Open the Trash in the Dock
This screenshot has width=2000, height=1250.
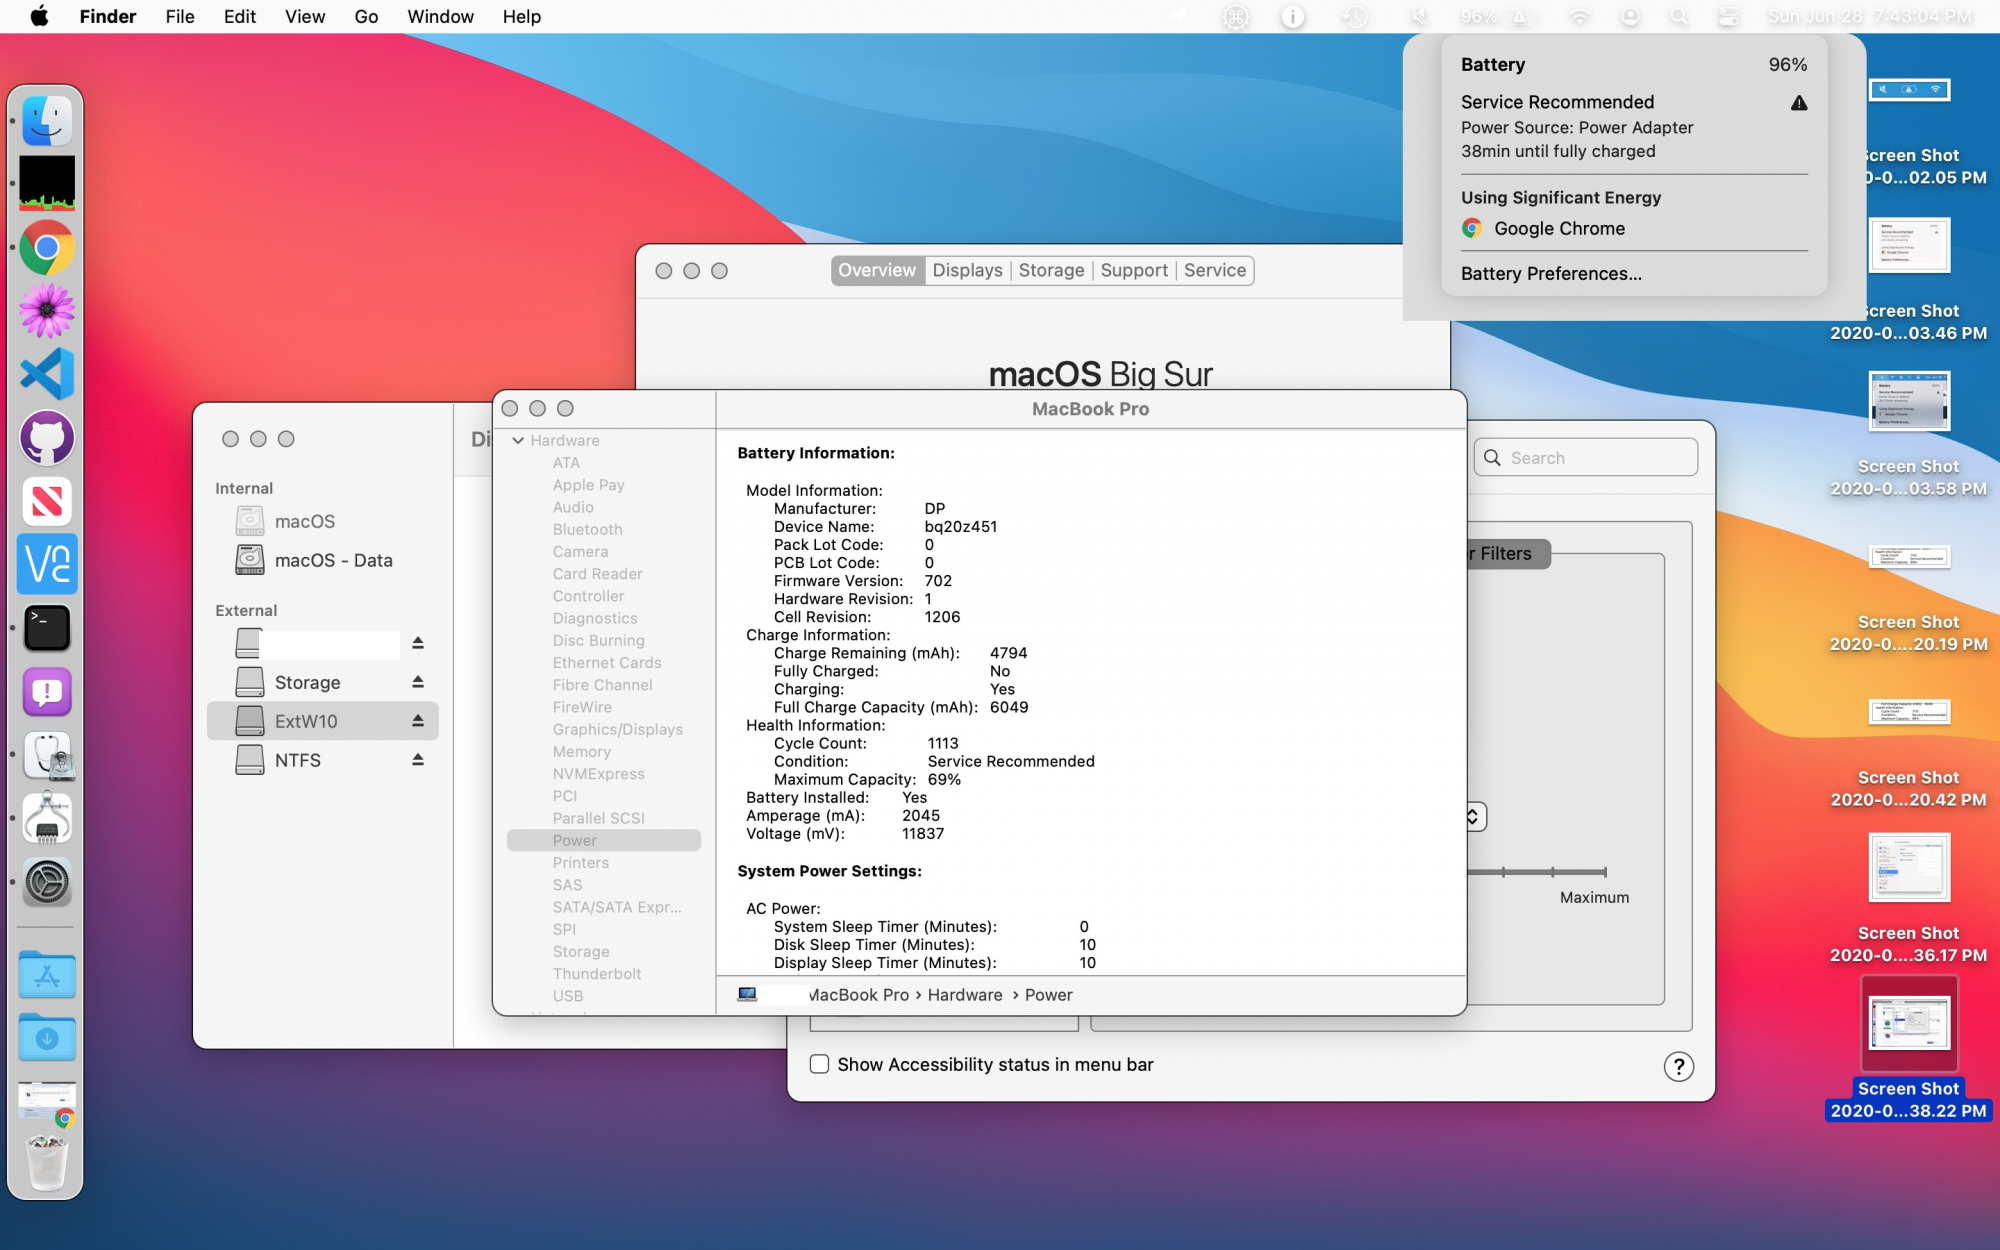coord(47,1164)
